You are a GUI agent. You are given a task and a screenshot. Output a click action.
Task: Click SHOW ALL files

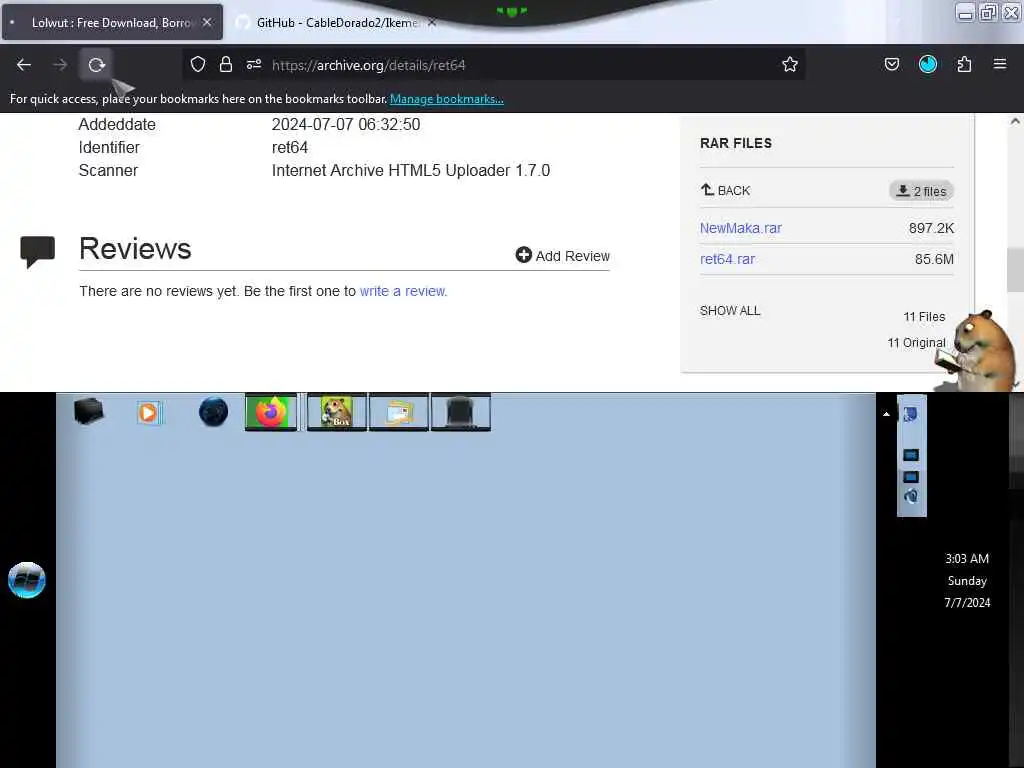tap(730, 311)
